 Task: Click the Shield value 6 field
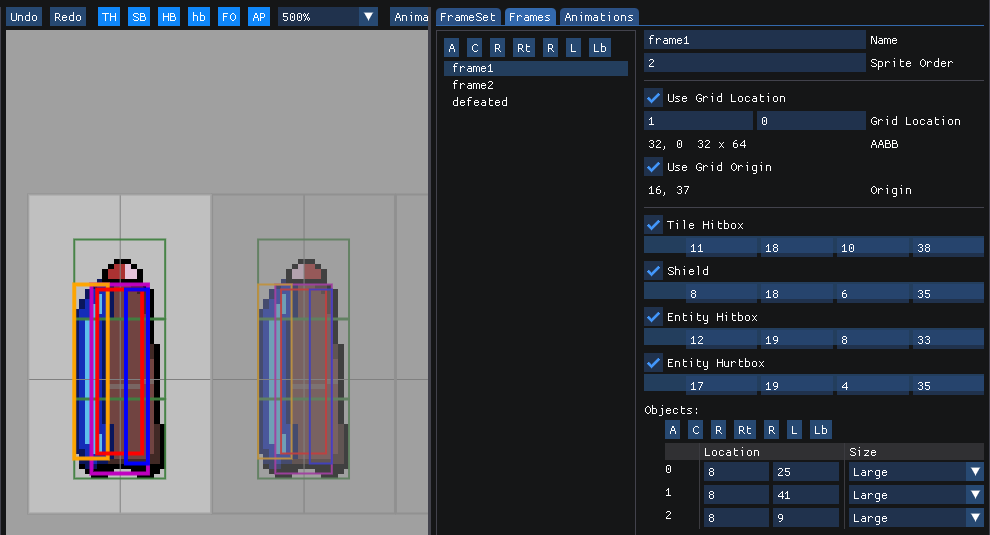pyautogui.click(x=873, y=294)
